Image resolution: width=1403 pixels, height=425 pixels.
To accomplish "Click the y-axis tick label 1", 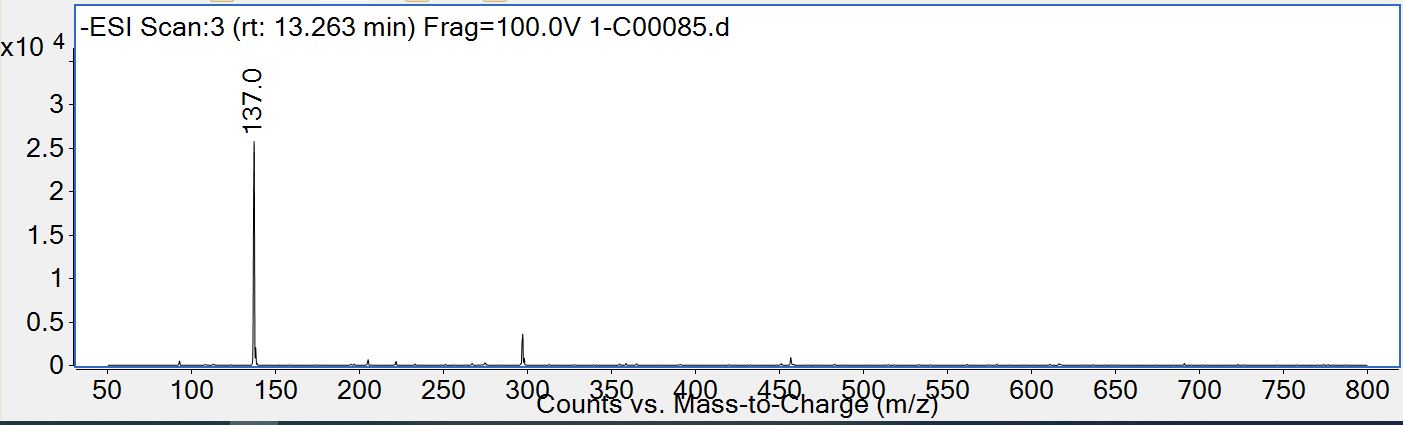I will coord(57,278).
